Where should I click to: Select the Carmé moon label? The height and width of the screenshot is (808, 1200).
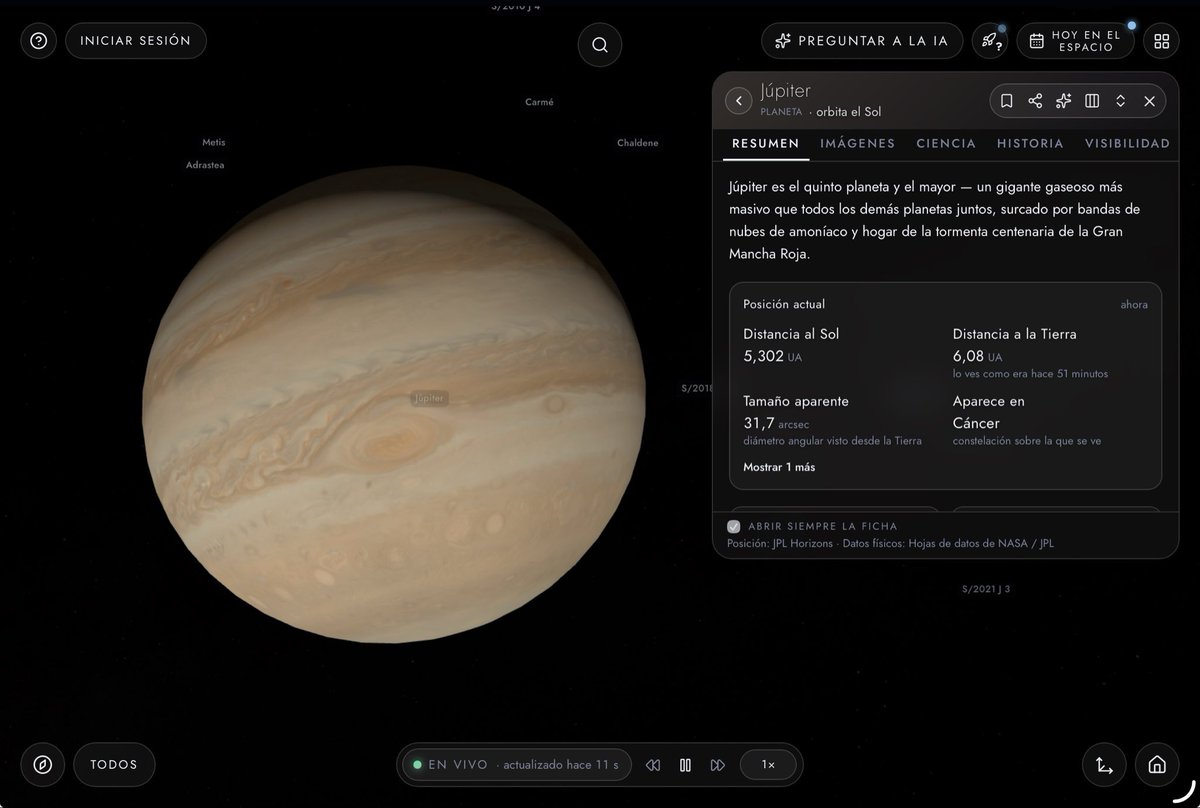tap(539, 102)
